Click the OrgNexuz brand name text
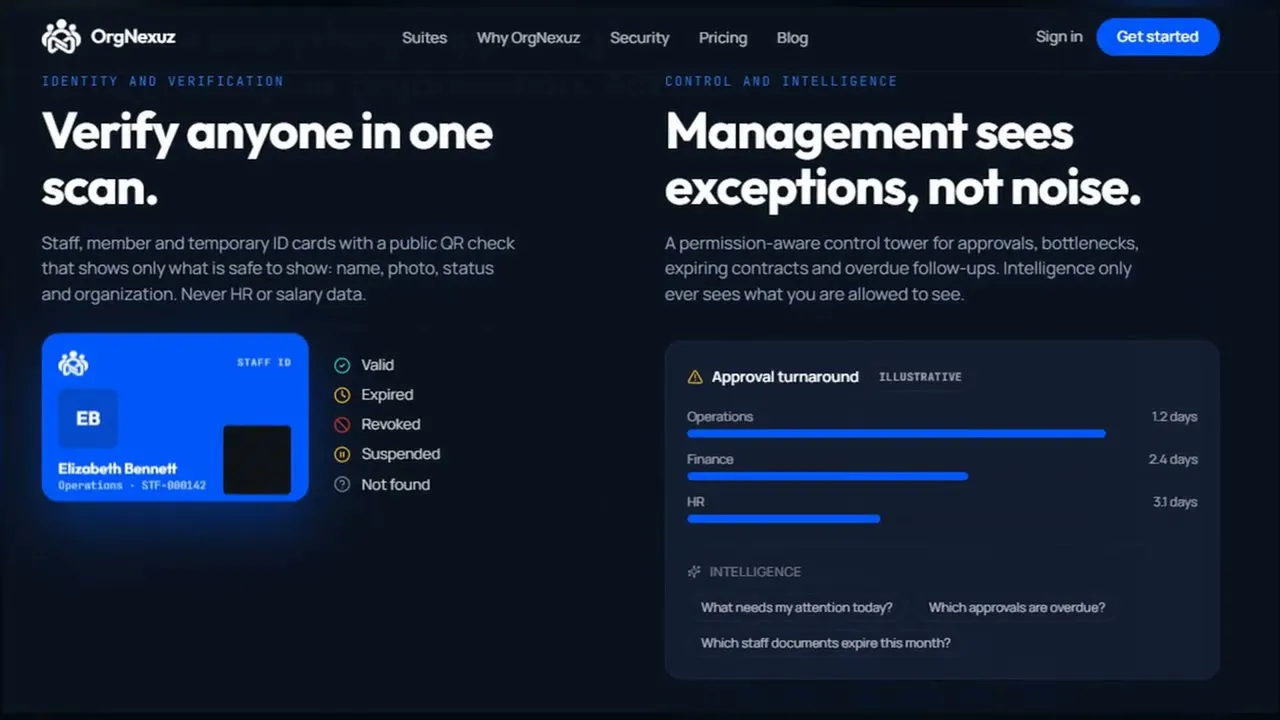The image size is (1280, 720). pyautogui.click(x=133, y=37)
